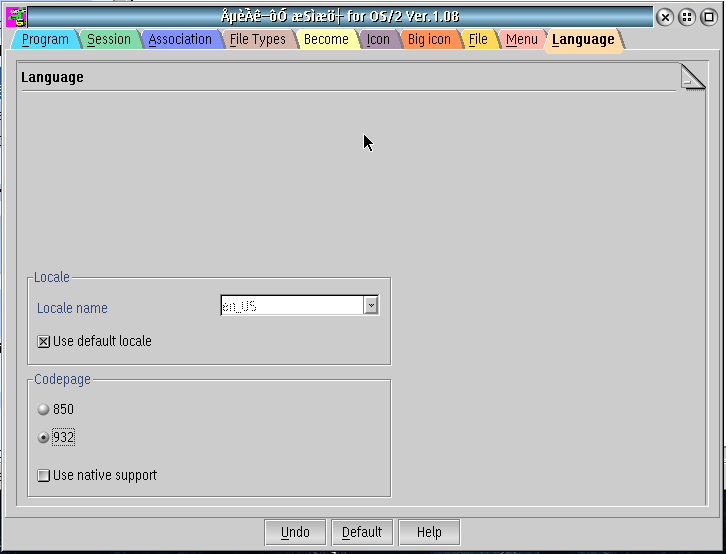Click the title bar hide button
726x554 pixels.
(x=687, y=18)
